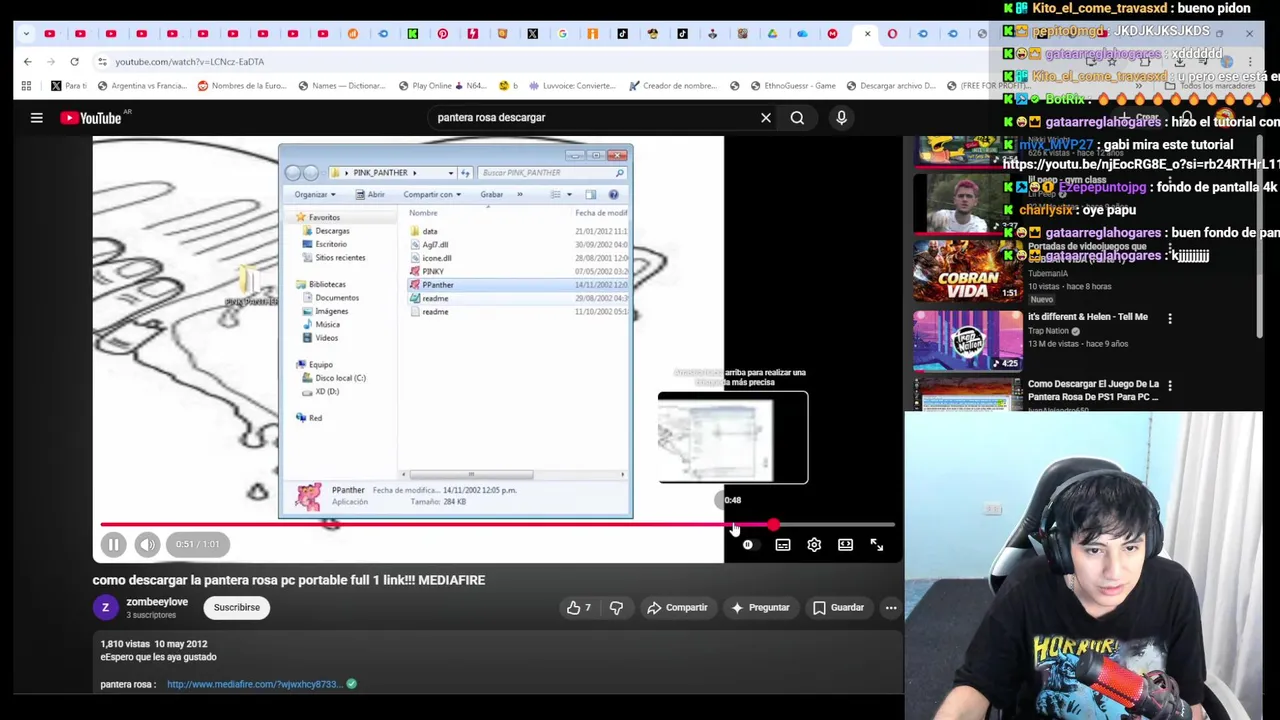Run the search with the magnifier button

(x=797, y=118)
